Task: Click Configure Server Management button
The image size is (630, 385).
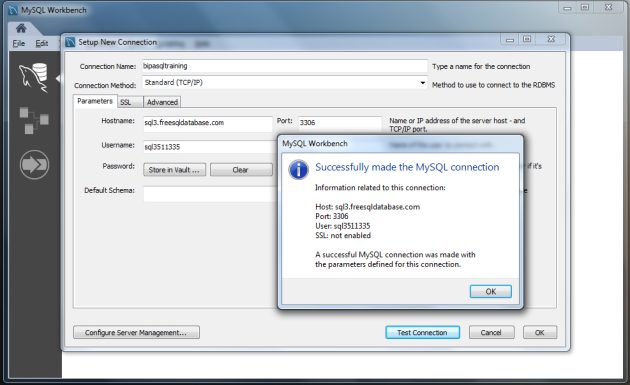Action: (136, 332)
